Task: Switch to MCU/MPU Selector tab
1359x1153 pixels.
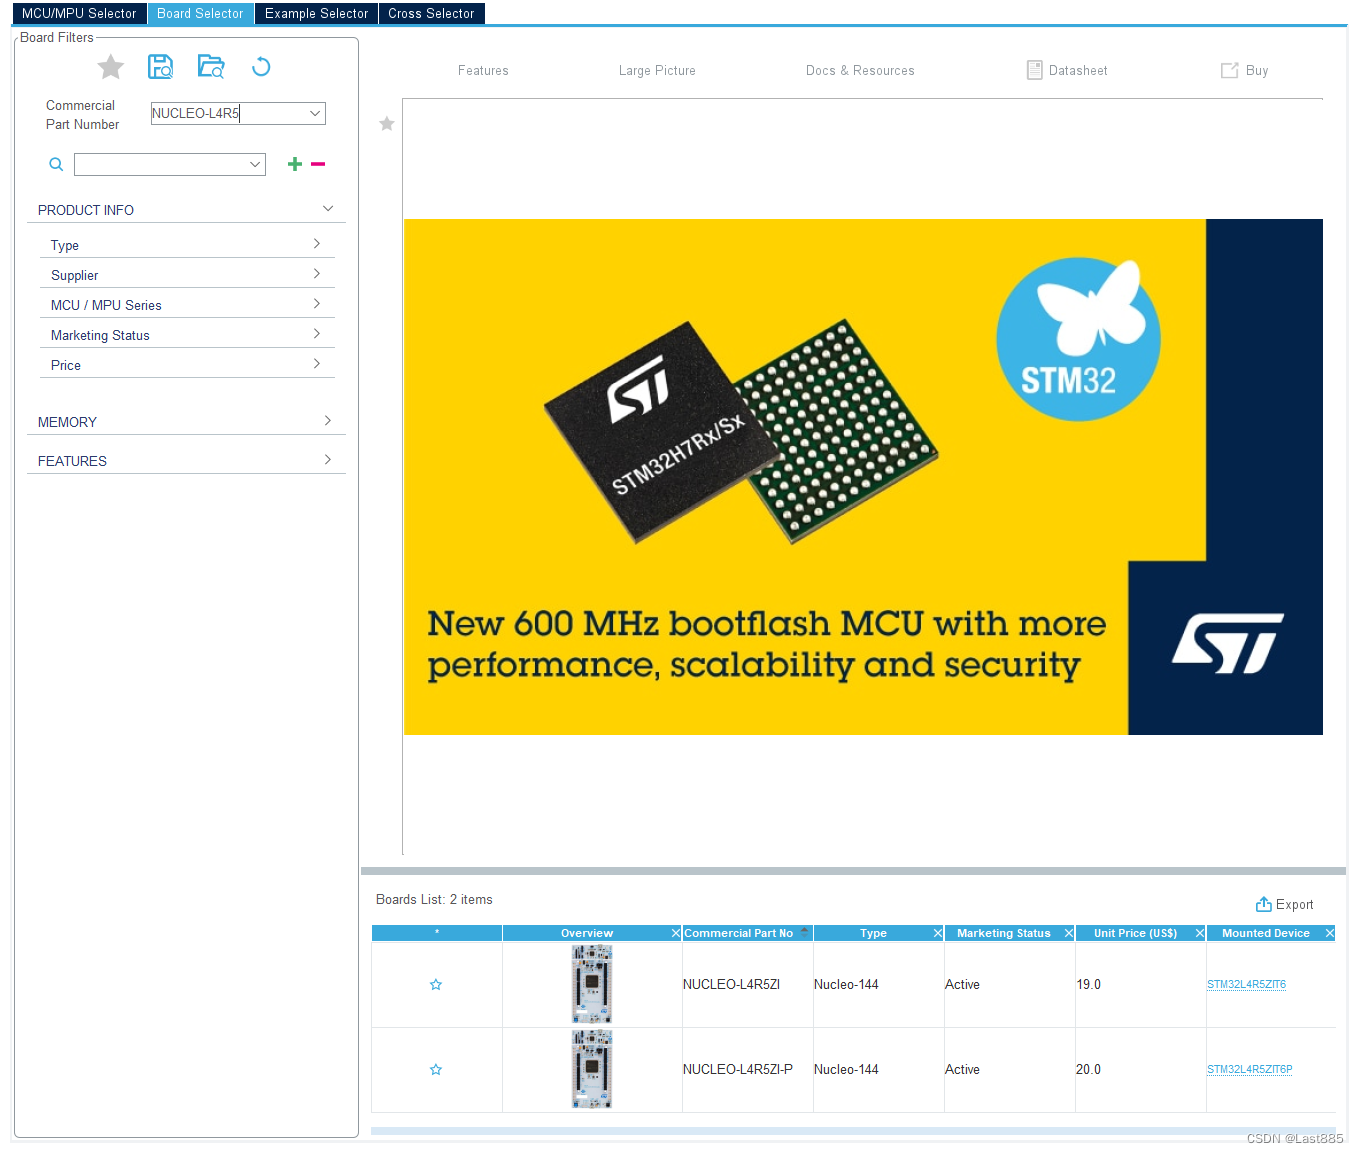Action: (79, 13)
